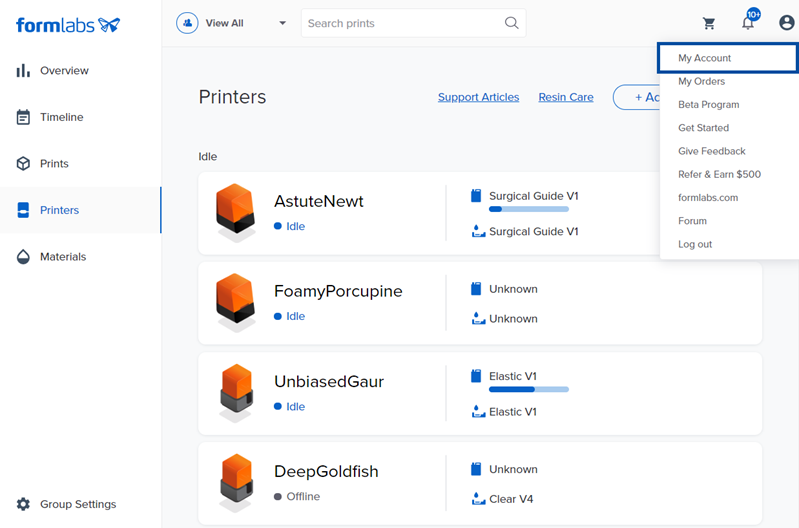Select Log out
The image size is (799, 528).
pyautogui.click(x=695, y=244)
